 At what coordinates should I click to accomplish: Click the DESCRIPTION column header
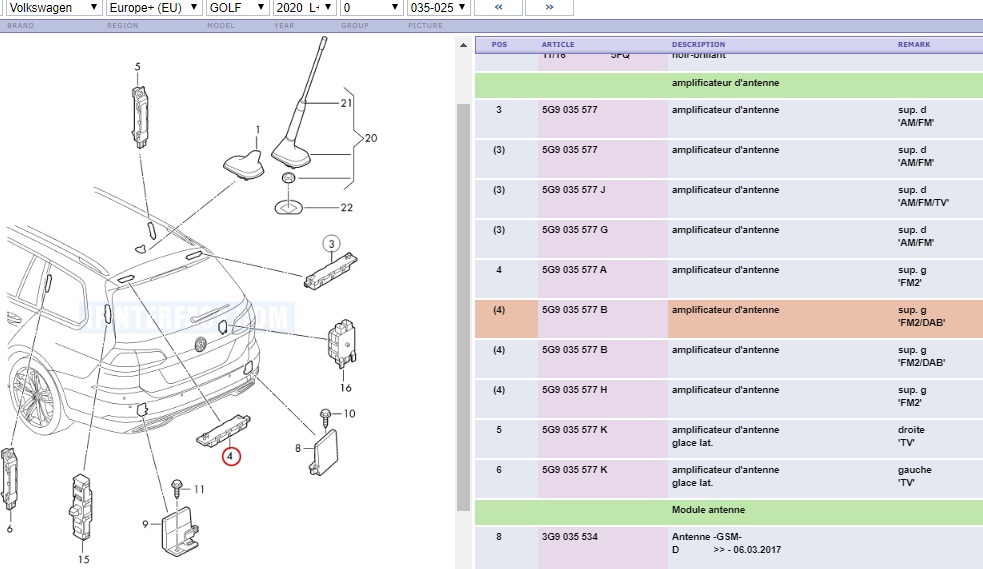[698, 44]
